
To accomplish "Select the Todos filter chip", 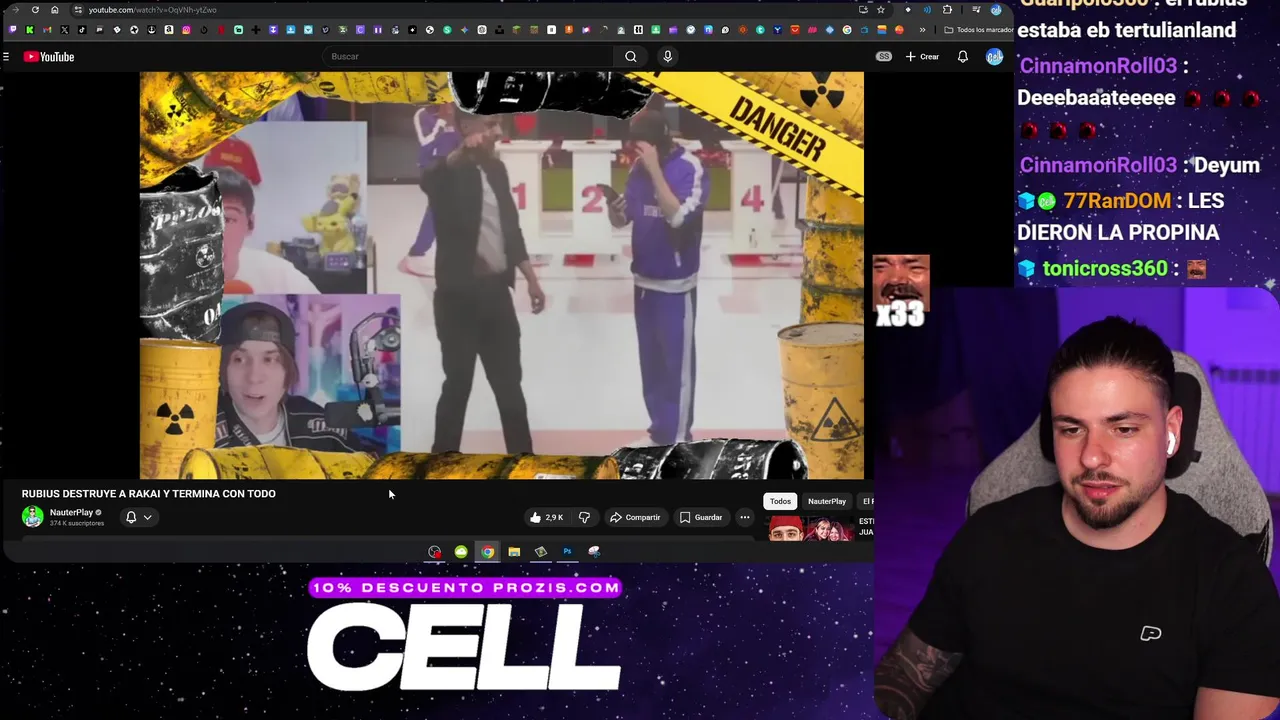I will 780,501.
